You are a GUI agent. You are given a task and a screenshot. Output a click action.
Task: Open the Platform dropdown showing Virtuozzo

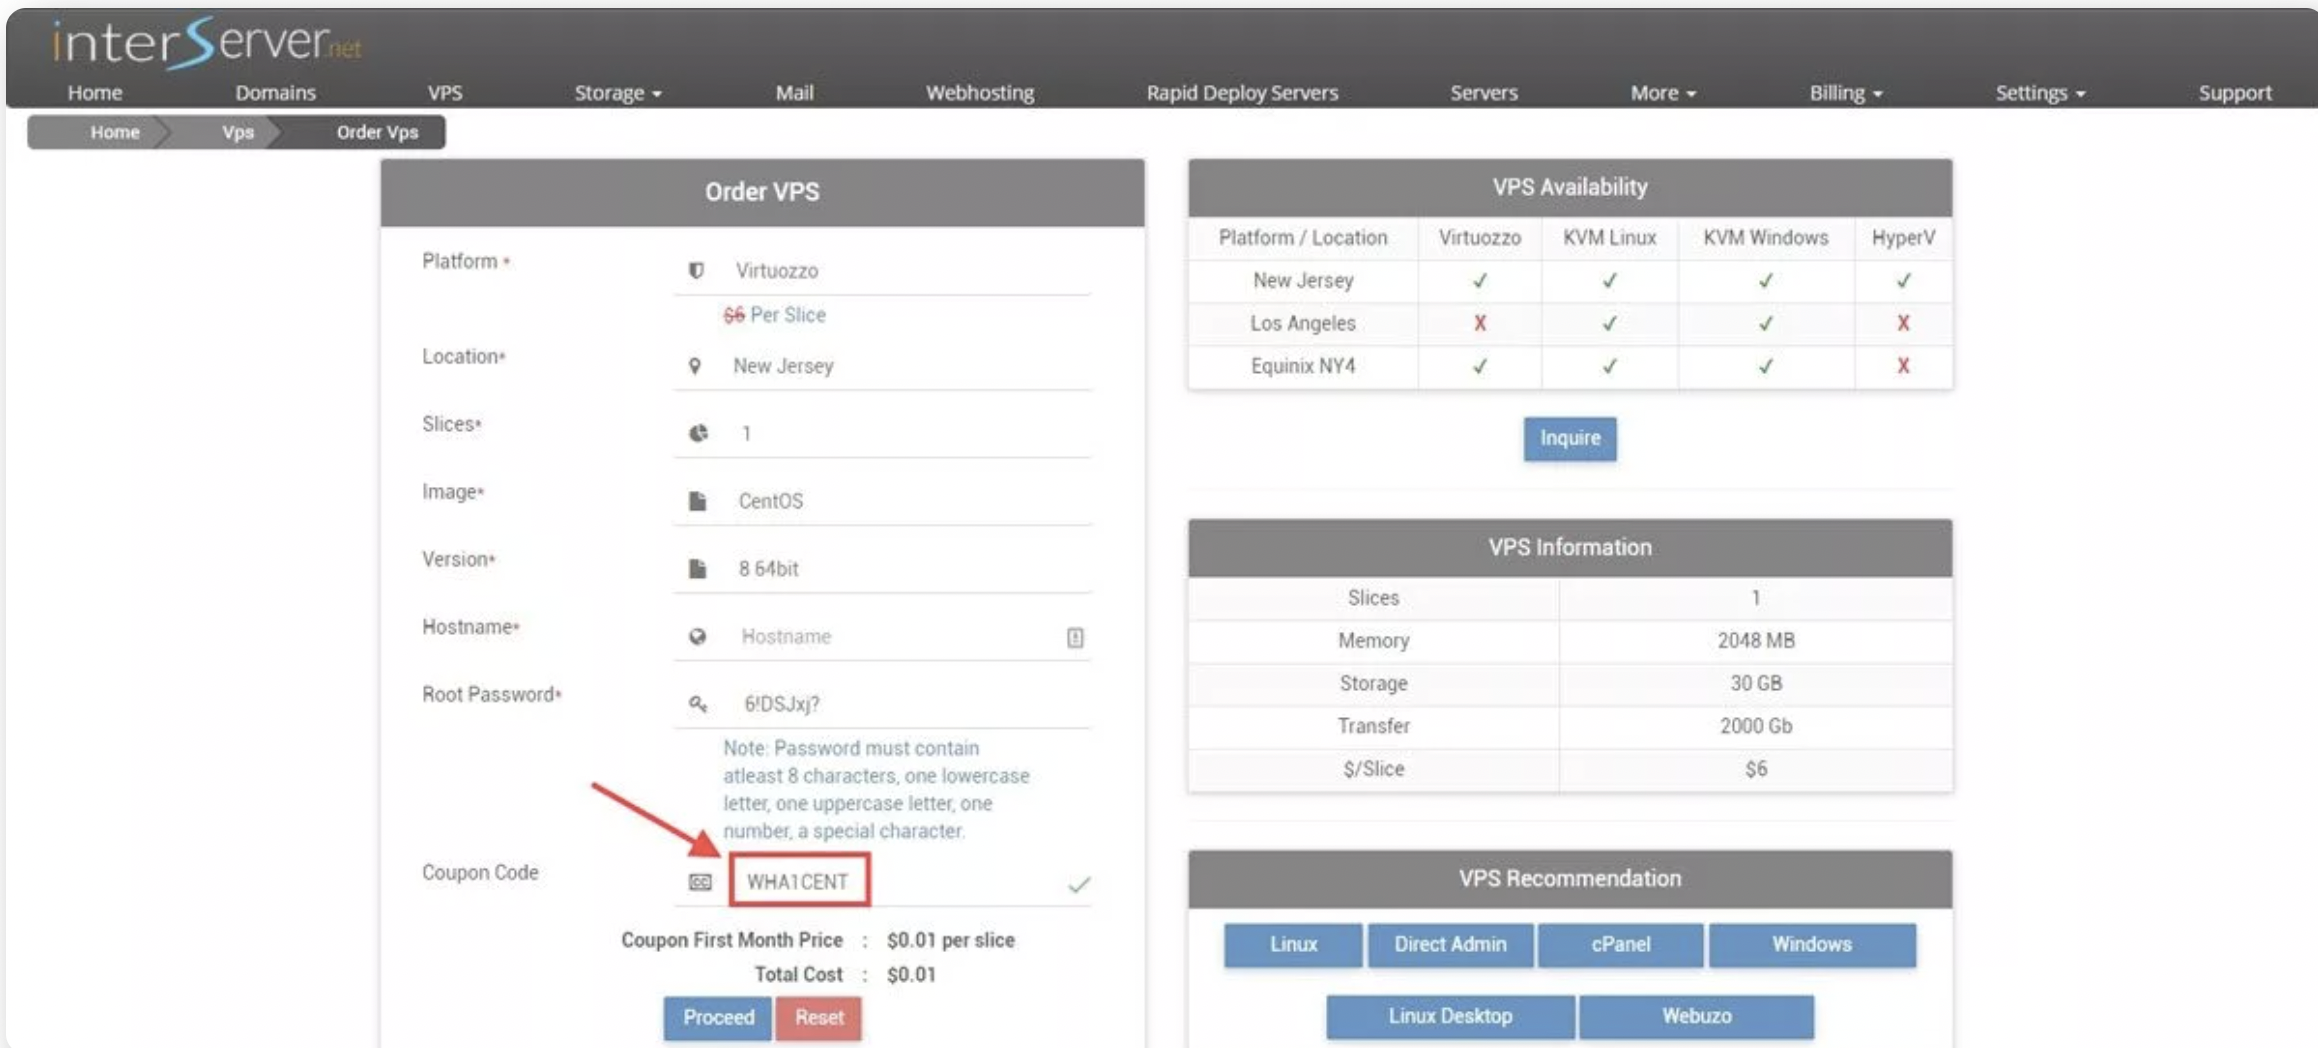pyautogui.click(x=882, y=270)
